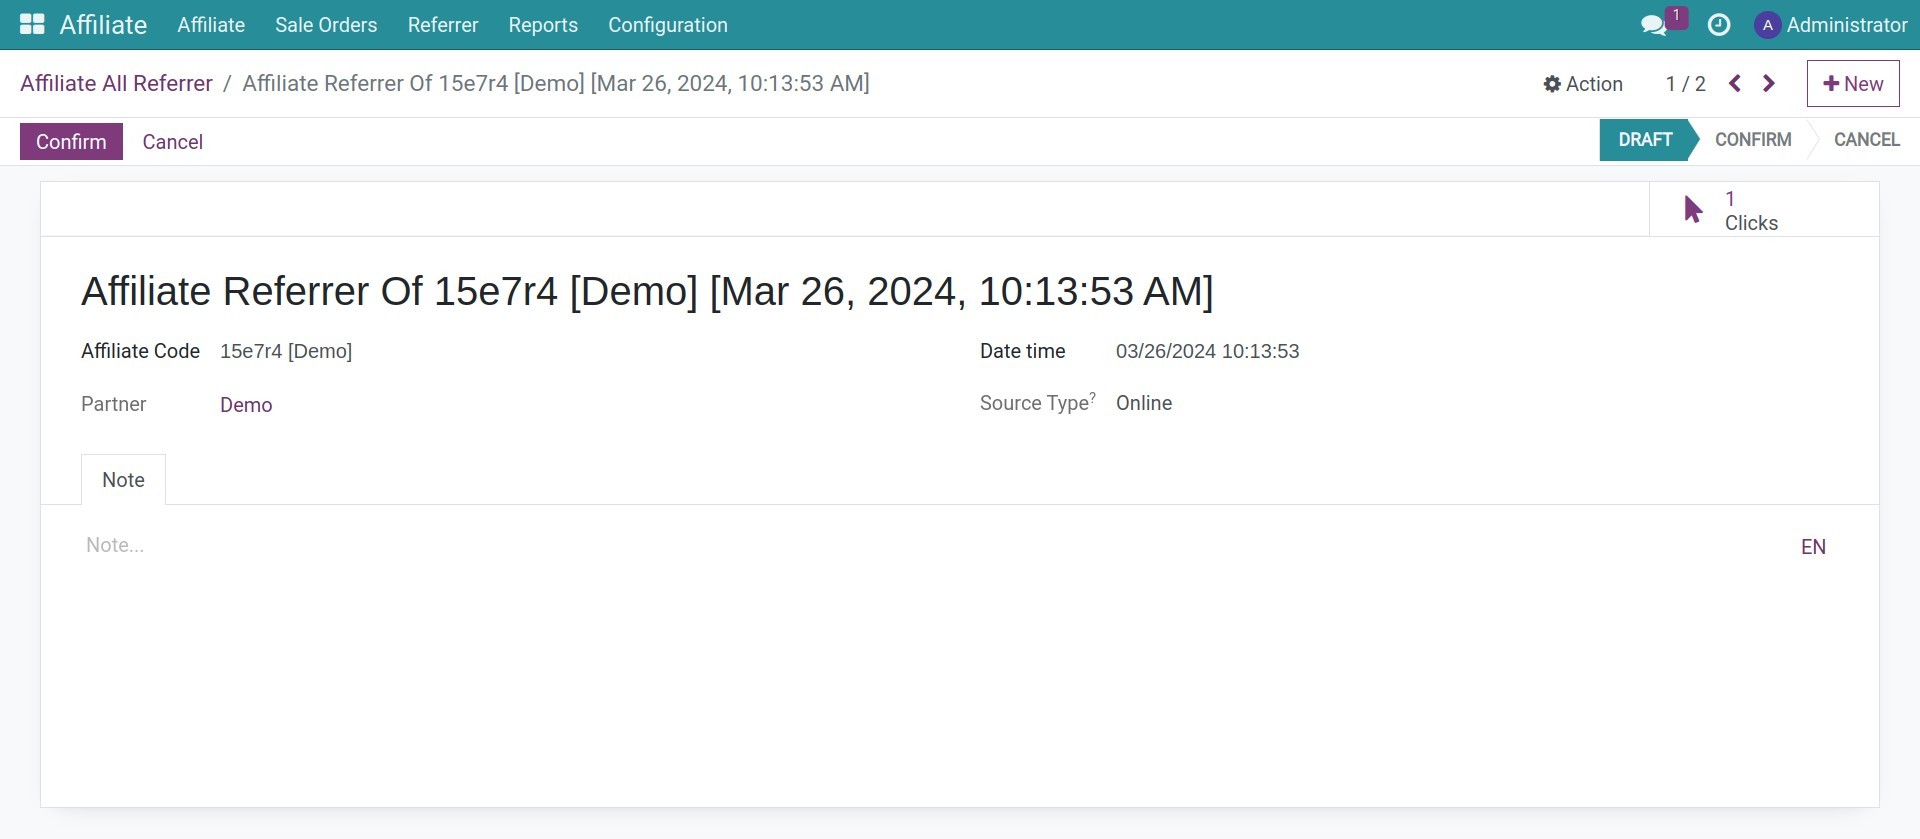Go to previous record arrow
Screen dimensions: 1920x839
(x=1735, y=84)
